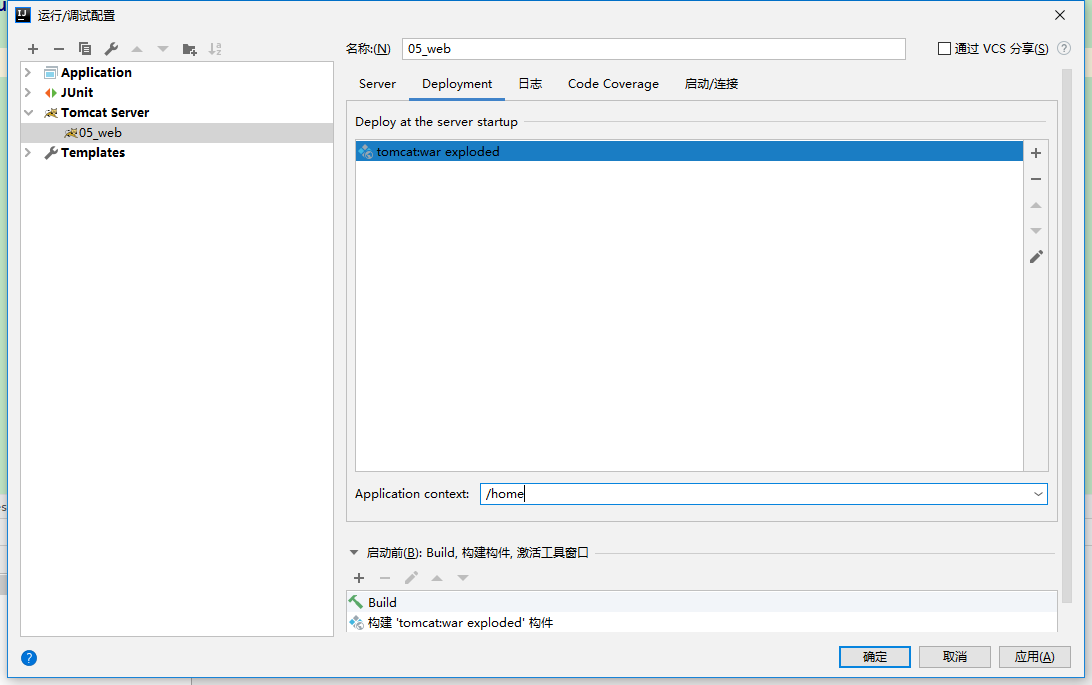Click IntelliJ icon in dialog title bar

click(22, 15)
